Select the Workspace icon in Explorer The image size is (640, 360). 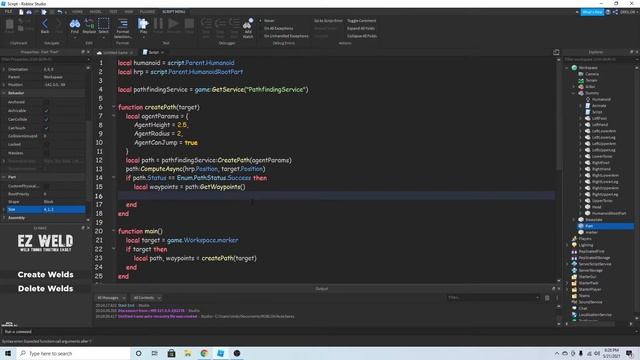coord(574,68)
